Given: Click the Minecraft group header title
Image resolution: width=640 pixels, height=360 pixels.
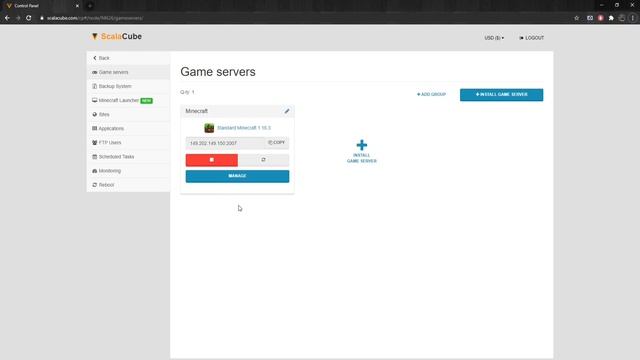Looking at the screenshot, I should pyautogui.click(x=196, y=111).
